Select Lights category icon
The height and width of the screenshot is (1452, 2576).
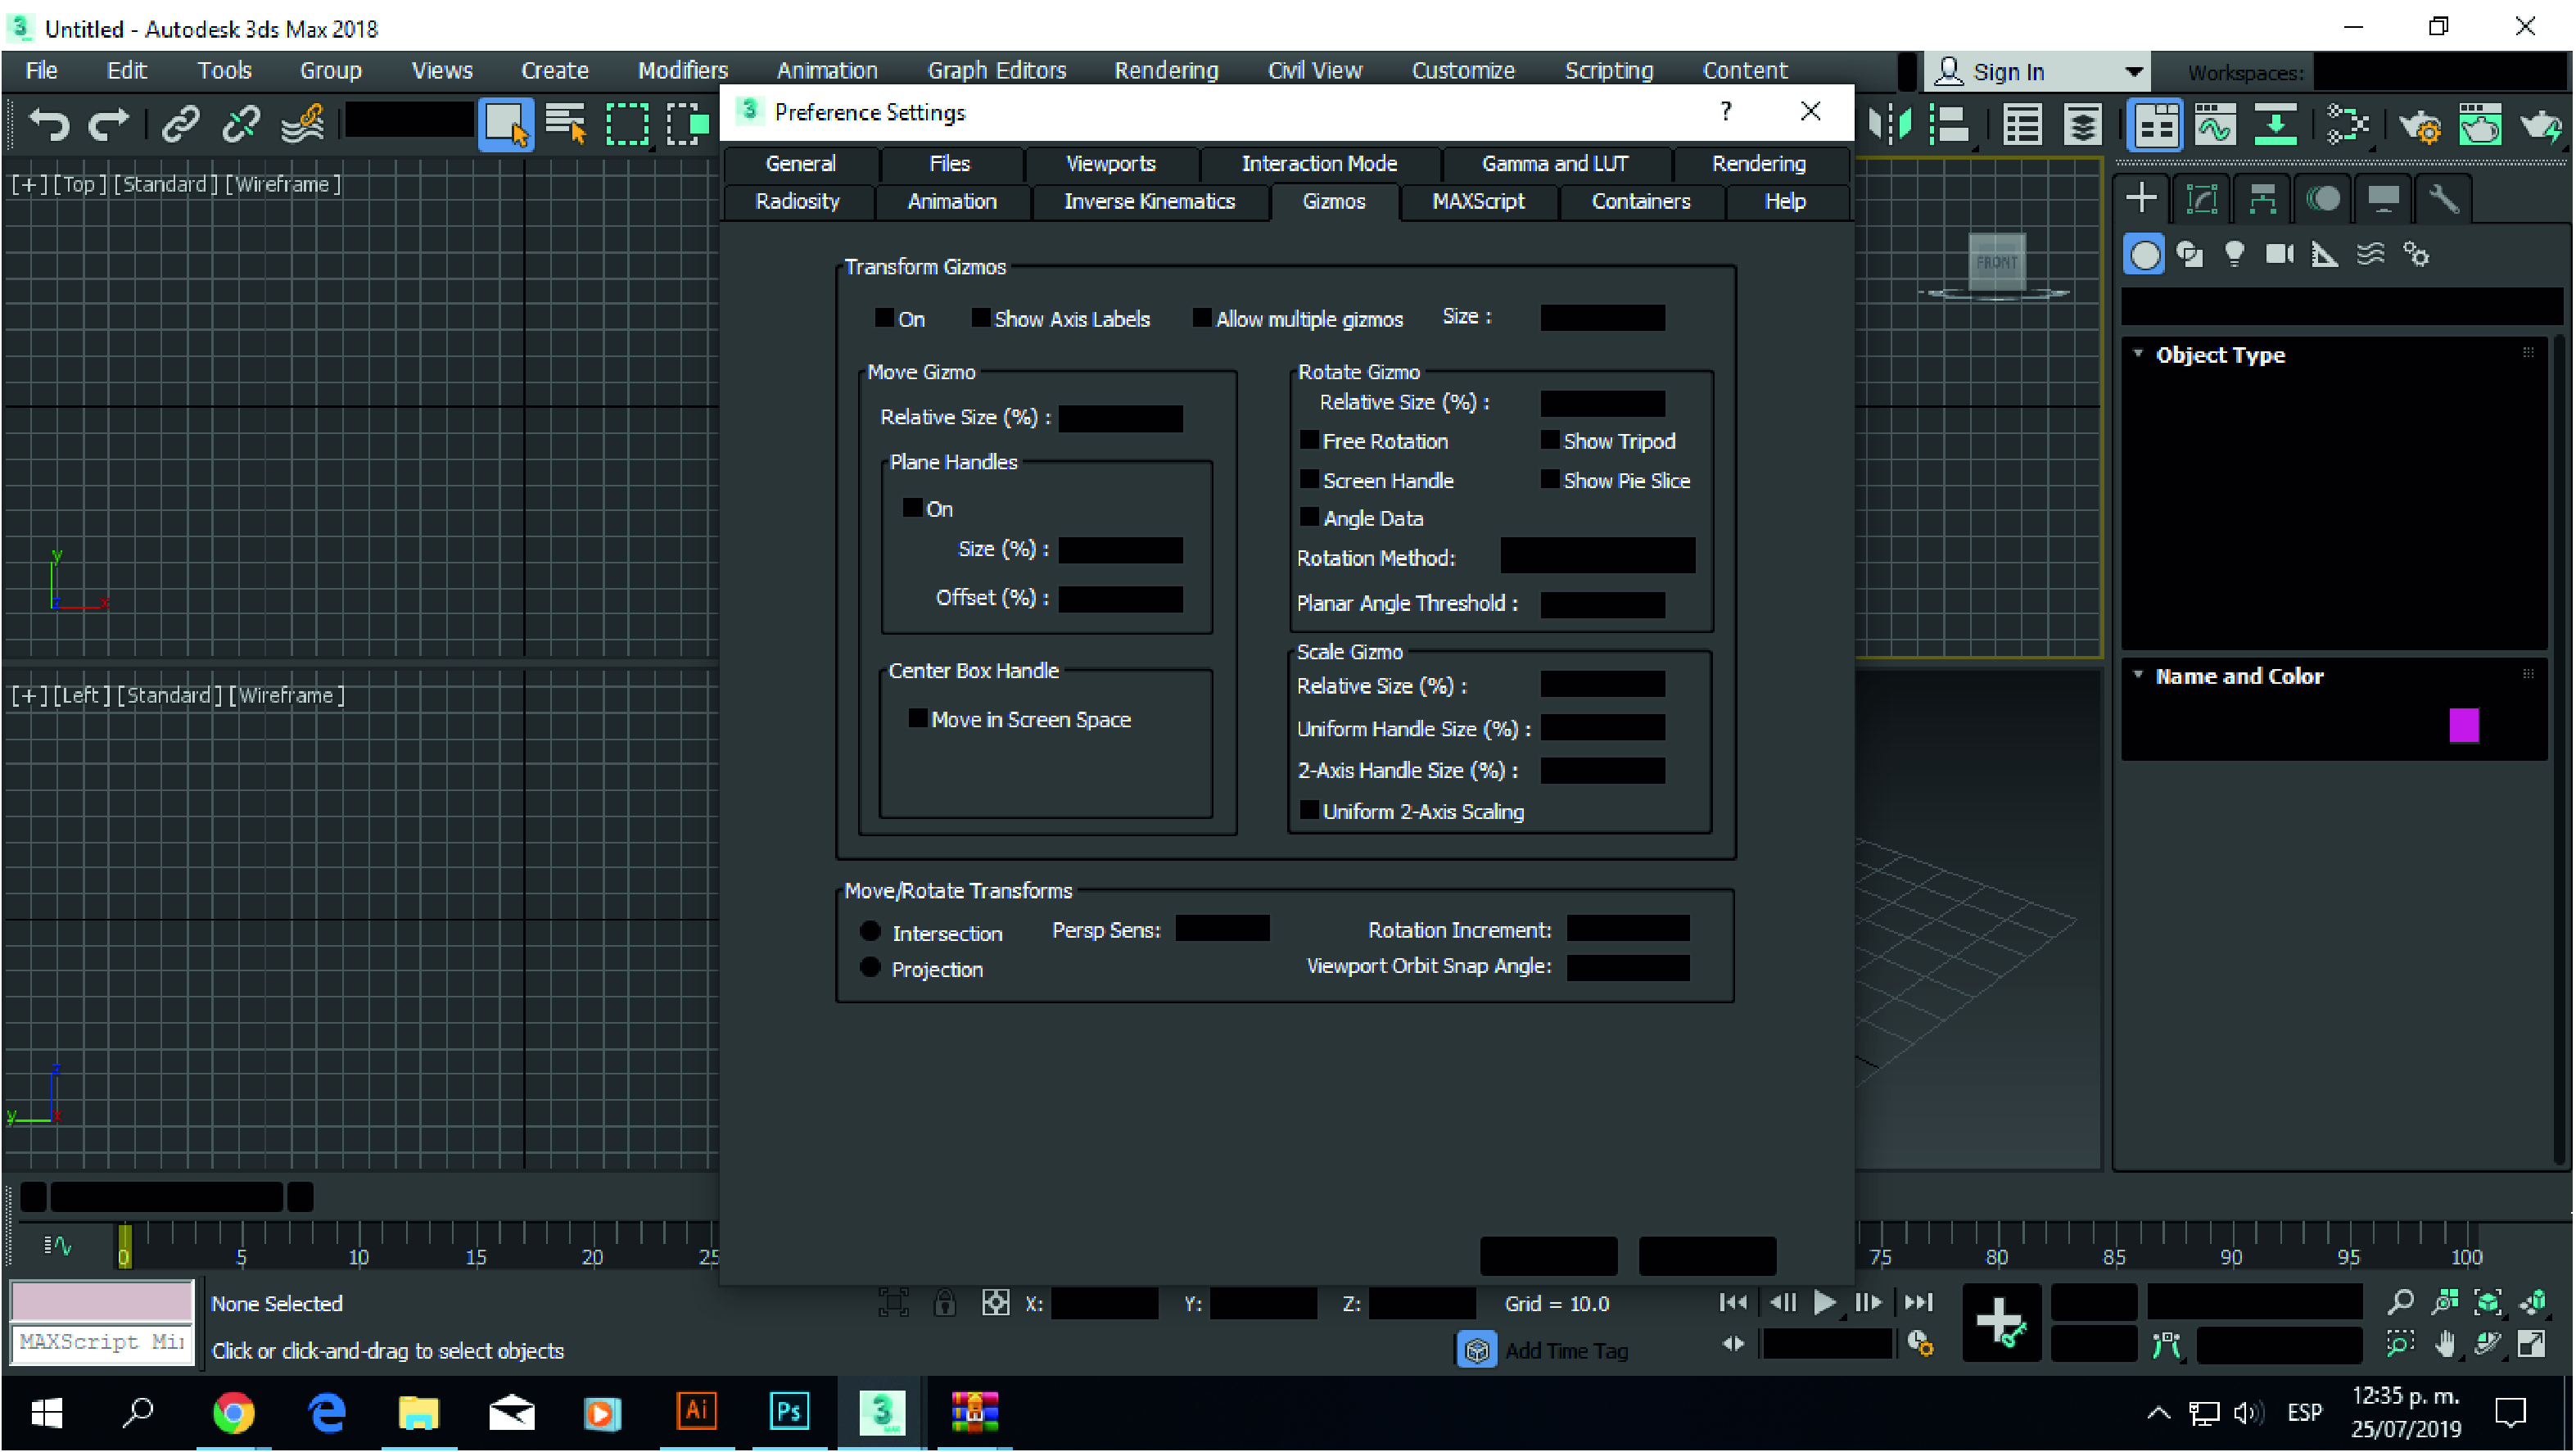(2234, 254)
